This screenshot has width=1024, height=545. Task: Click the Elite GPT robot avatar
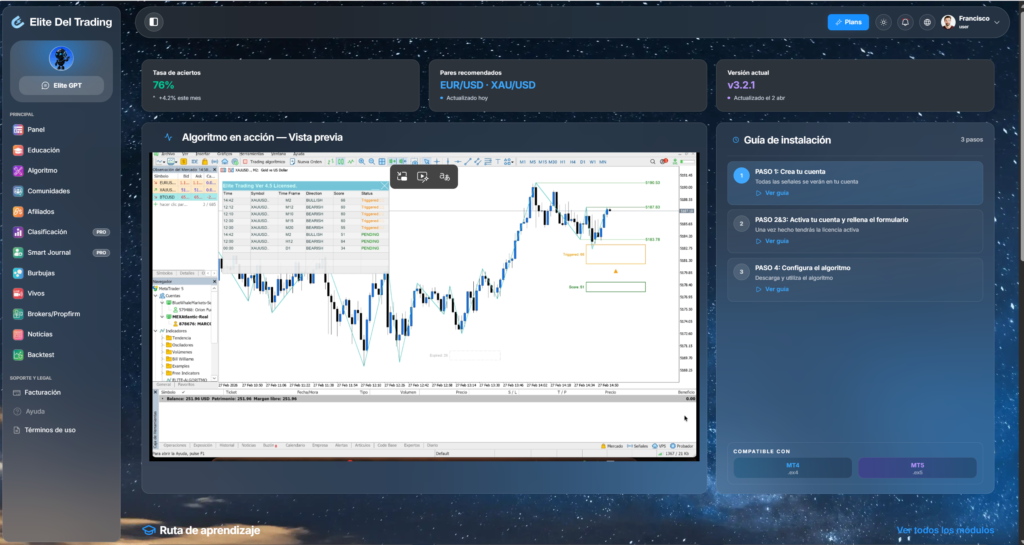coord(61,58)
